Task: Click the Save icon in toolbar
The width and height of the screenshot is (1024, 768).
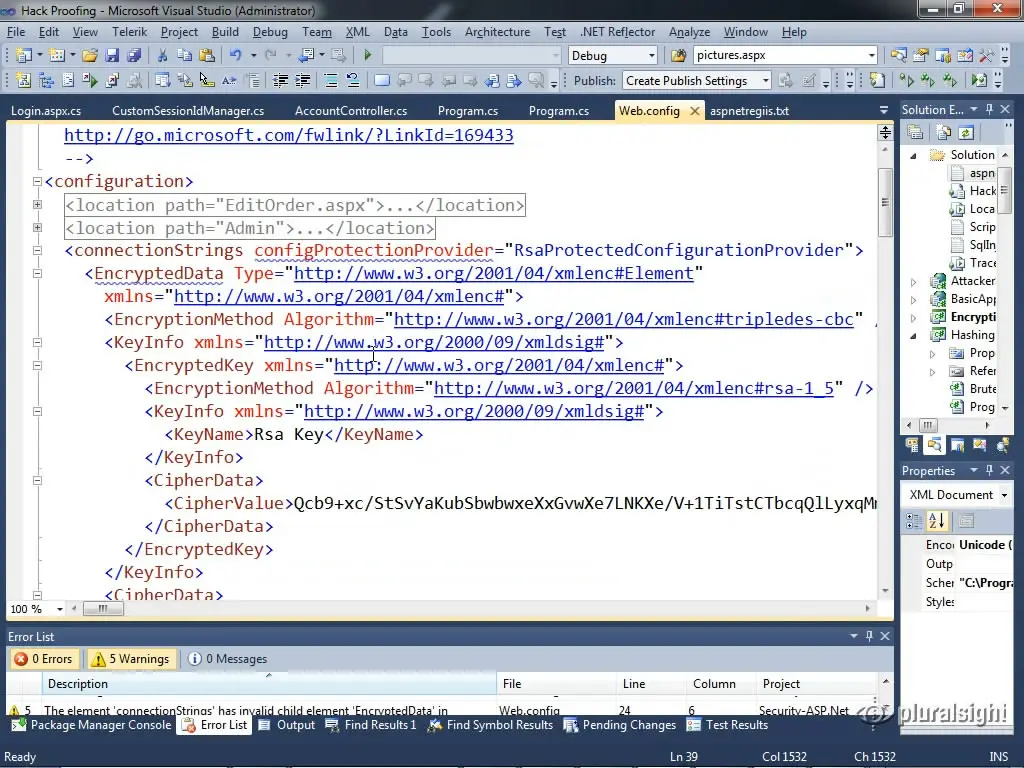Action: click(x=112, y=56)
